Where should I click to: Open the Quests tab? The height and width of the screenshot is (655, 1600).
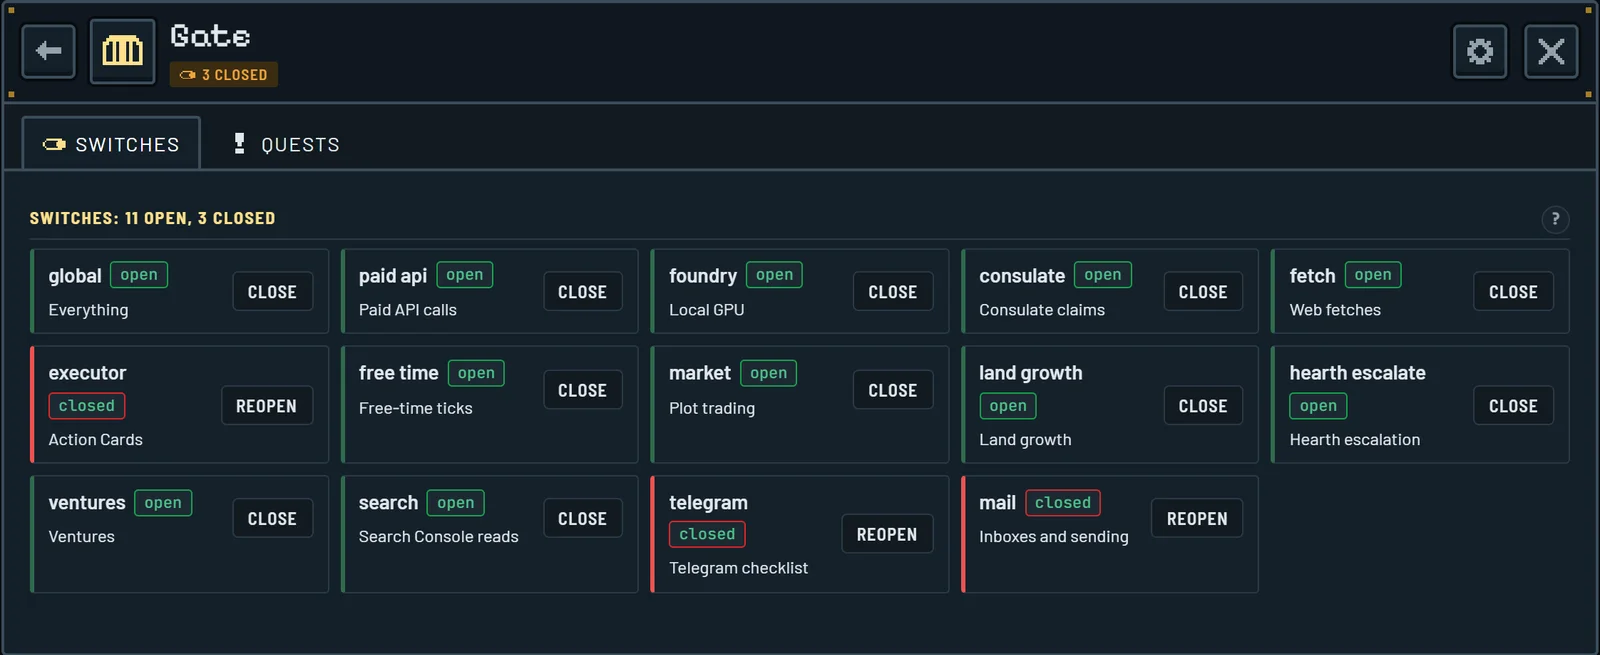click(x=287, y=144)
